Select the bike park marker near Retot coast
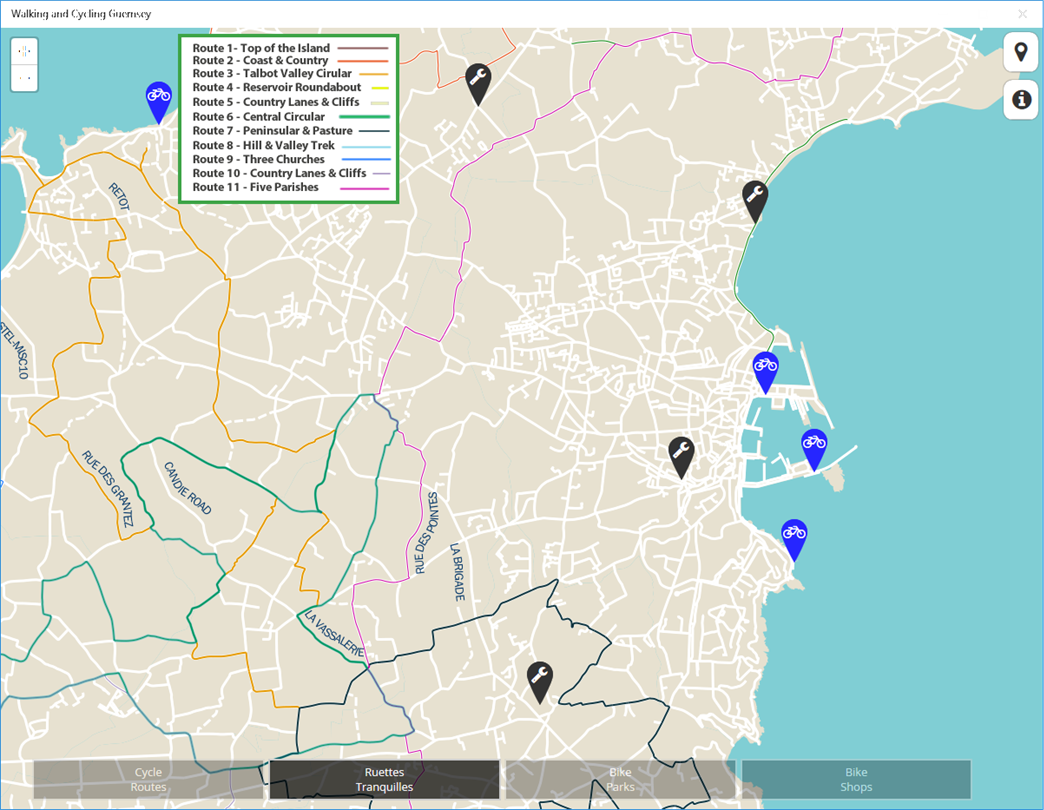 (158, 102)
